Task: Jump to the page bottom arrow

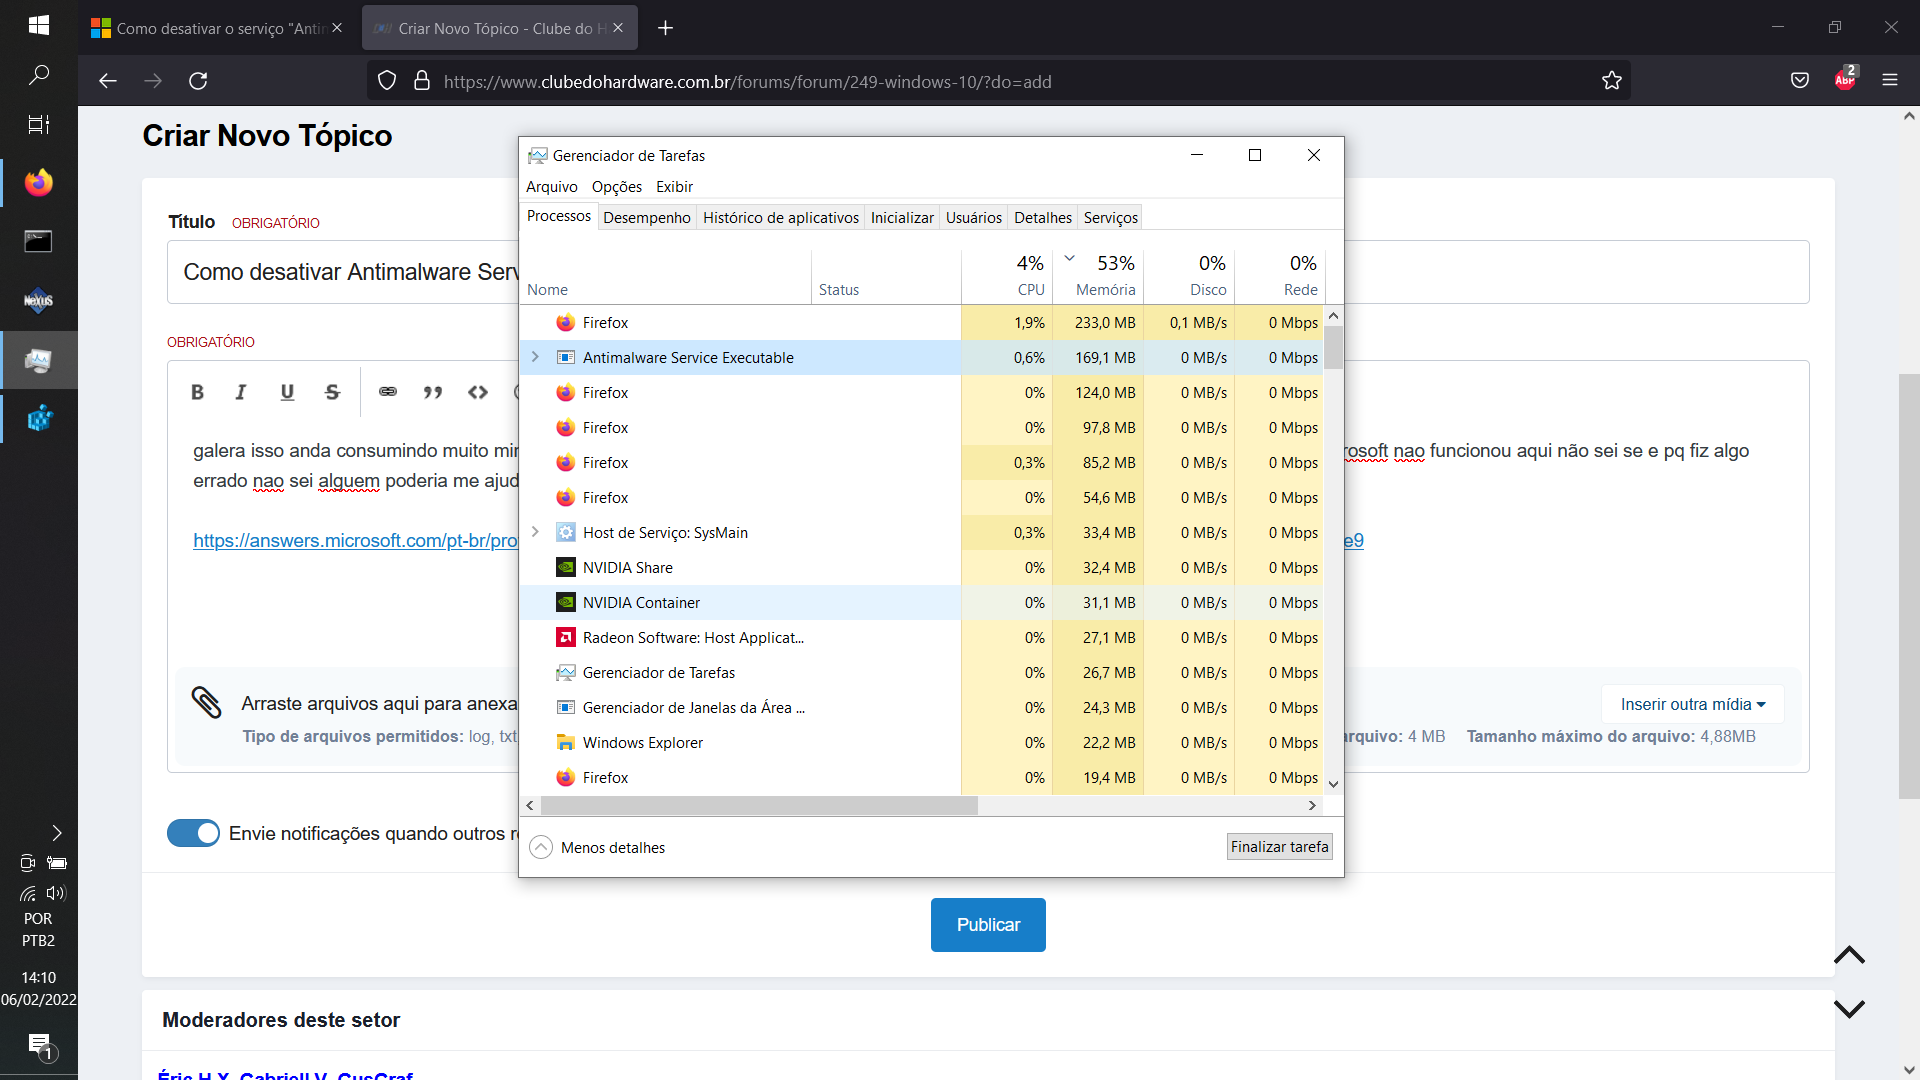Action: pos(1849,1009)
